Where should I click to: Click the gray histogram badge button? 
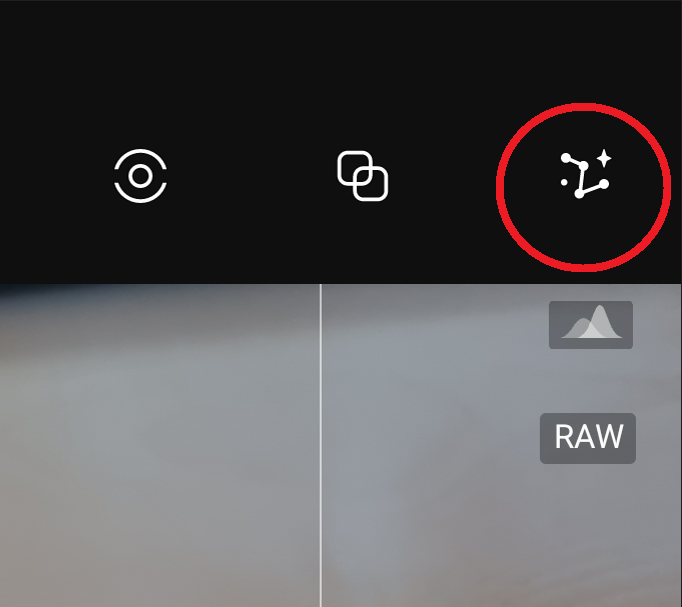(x=591, y=324)
